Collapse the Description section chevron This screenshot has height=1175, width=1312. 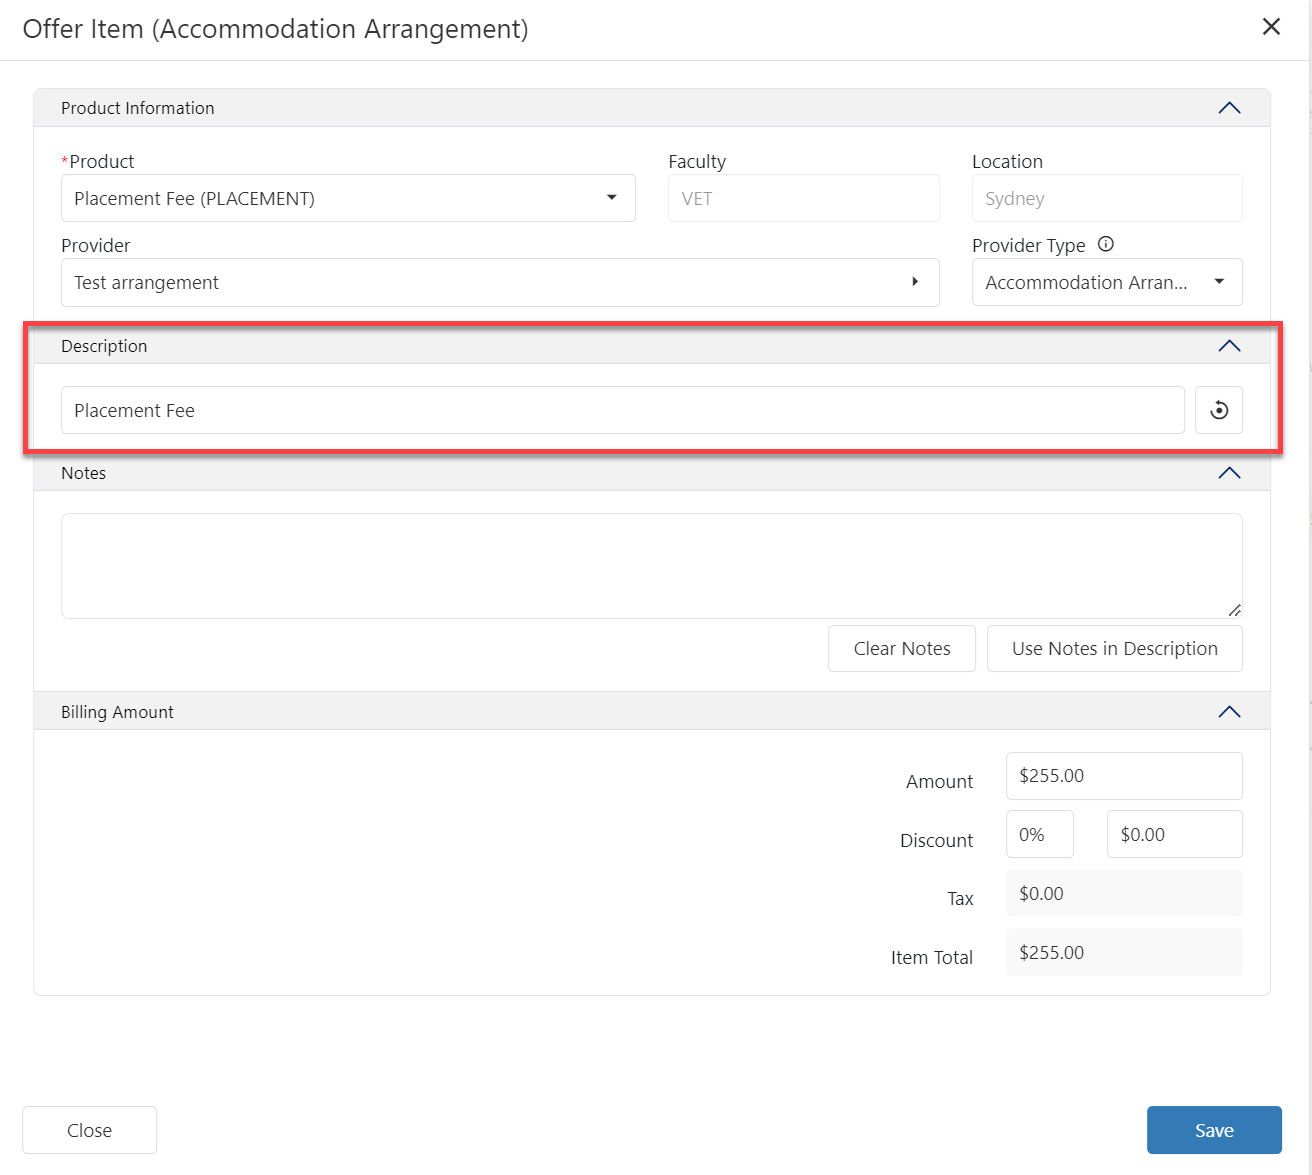pyautogui.click(x=1229, y=346)
